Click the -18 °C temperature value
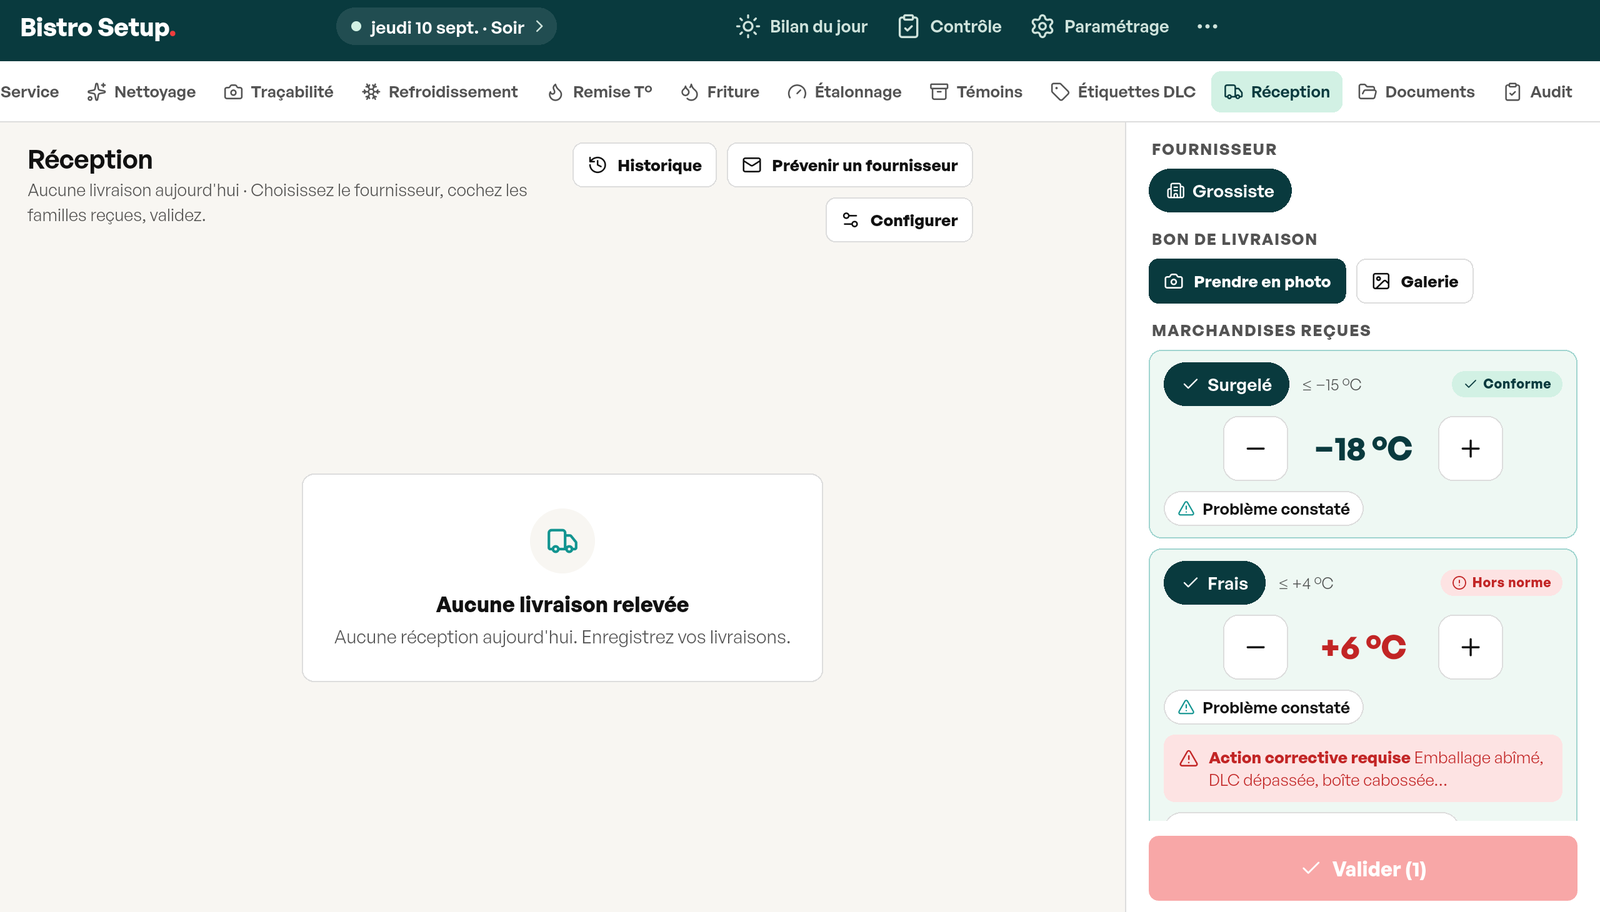The height and width of the screenshot is (912, 1600). point(1363,449)
